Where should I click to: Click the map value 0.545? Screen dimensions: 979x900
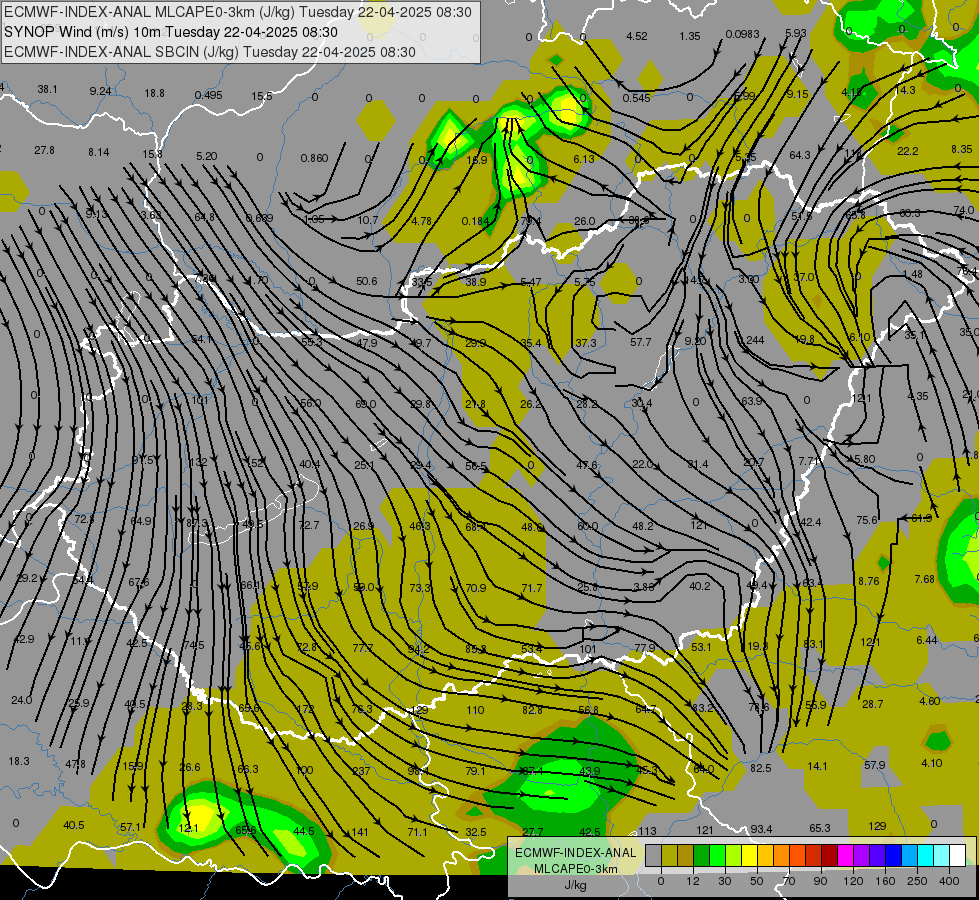636,98
